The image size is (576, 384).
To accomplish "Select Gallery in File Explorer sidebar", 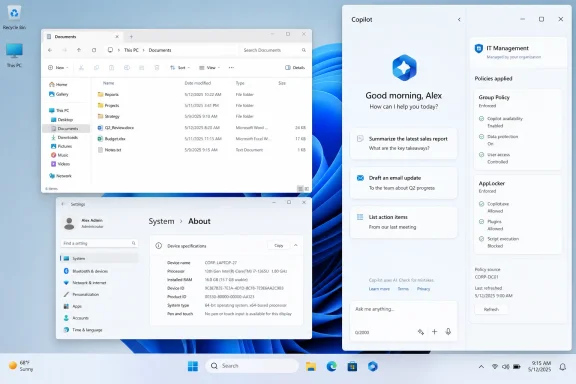I will [66, 94].
